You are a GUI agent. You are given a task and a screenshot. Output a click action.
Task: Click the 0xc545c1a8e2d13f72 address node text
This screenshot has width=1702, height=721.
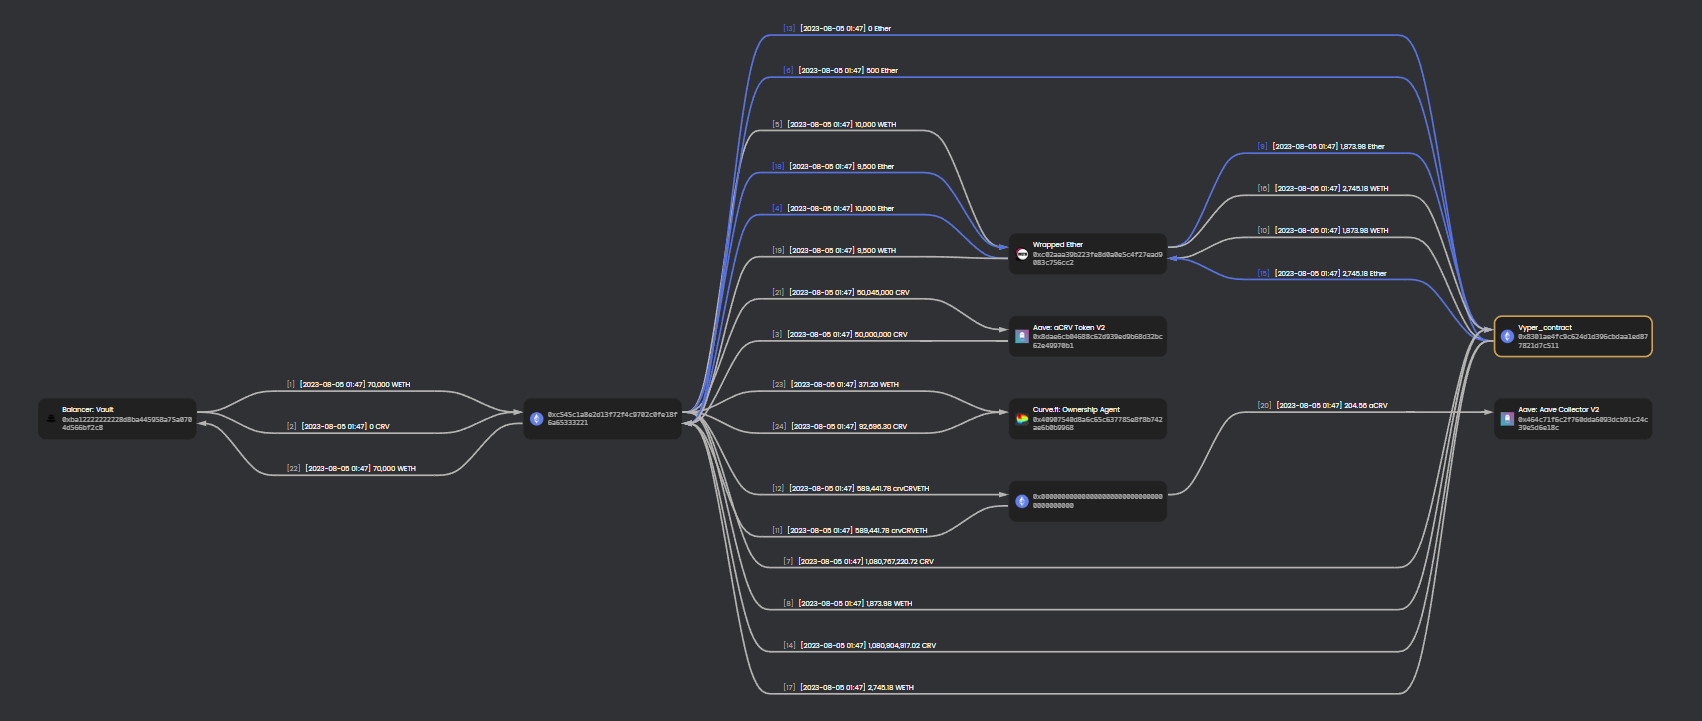point(612,419)
